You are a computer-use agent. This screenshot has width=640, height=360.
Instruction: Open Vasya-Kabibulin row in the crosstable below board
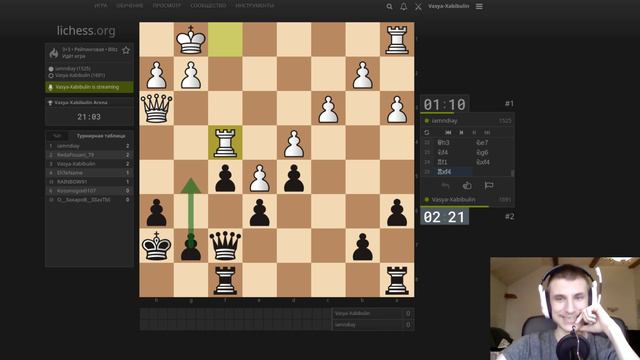(x=372, y=313)
